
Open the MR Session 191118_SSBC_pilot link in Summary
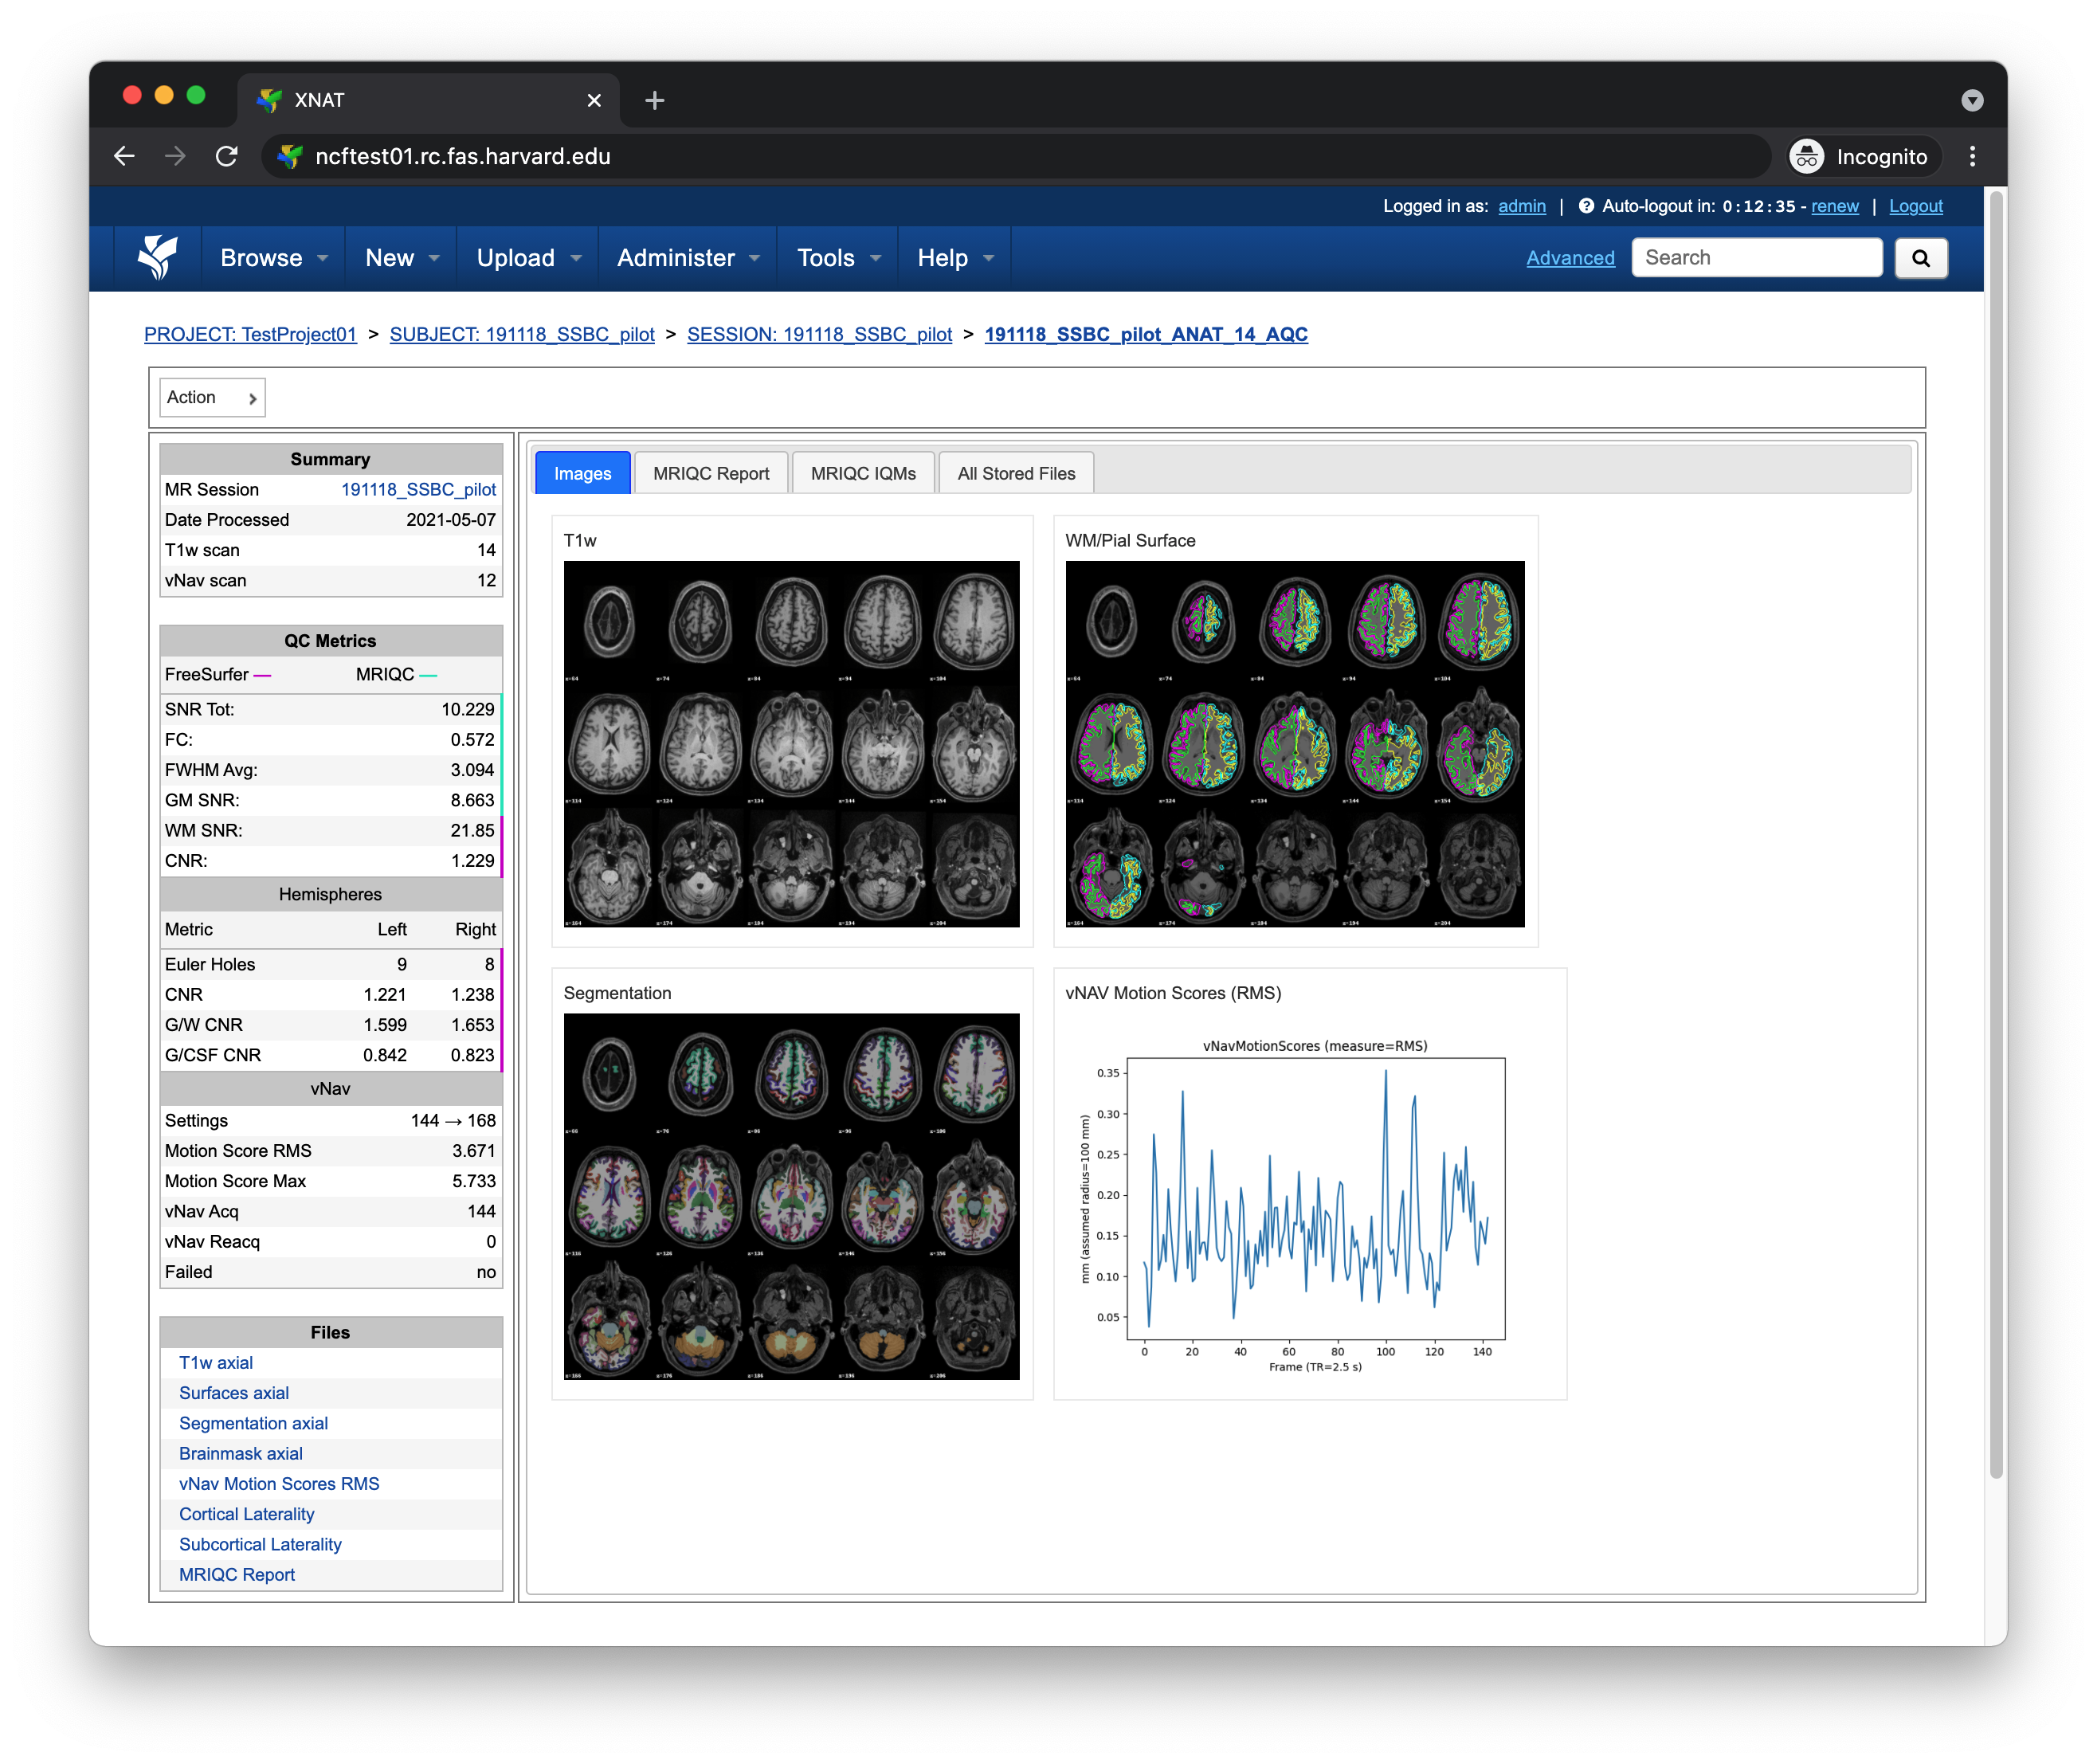click(418, 489)
